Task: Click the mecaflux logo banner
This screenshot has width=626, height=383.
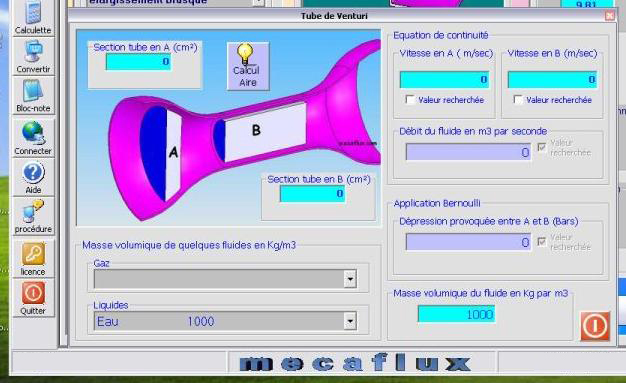Action: point(355,363)
